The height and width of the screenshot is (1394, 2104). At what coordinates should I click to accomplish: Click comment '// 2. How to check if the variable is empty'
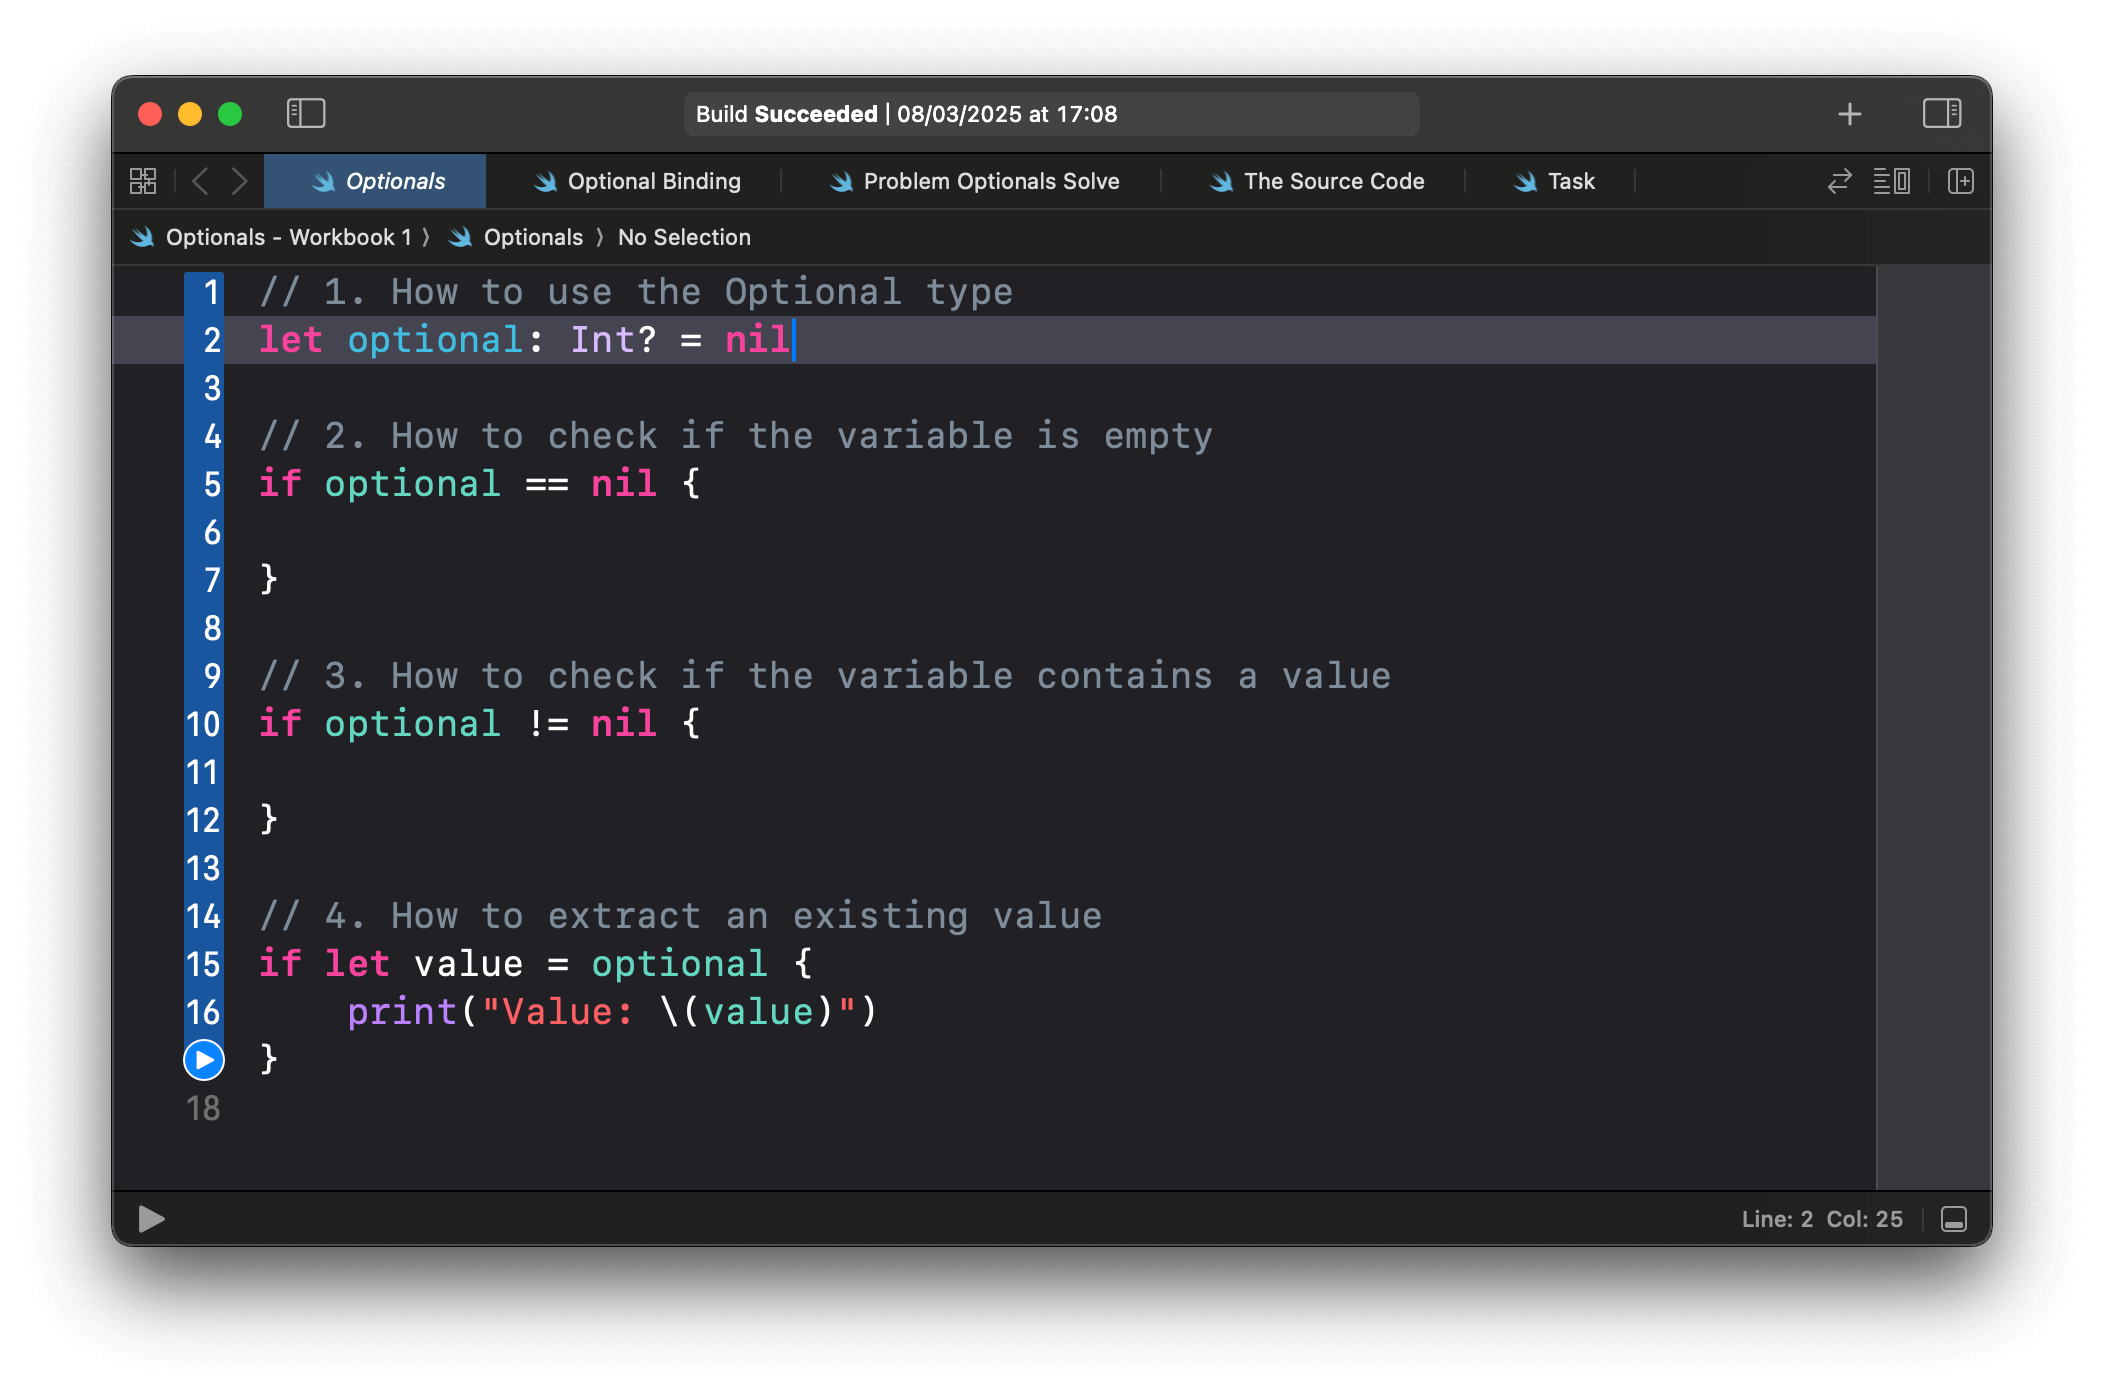pyautogui.click(x=736, y=436)
